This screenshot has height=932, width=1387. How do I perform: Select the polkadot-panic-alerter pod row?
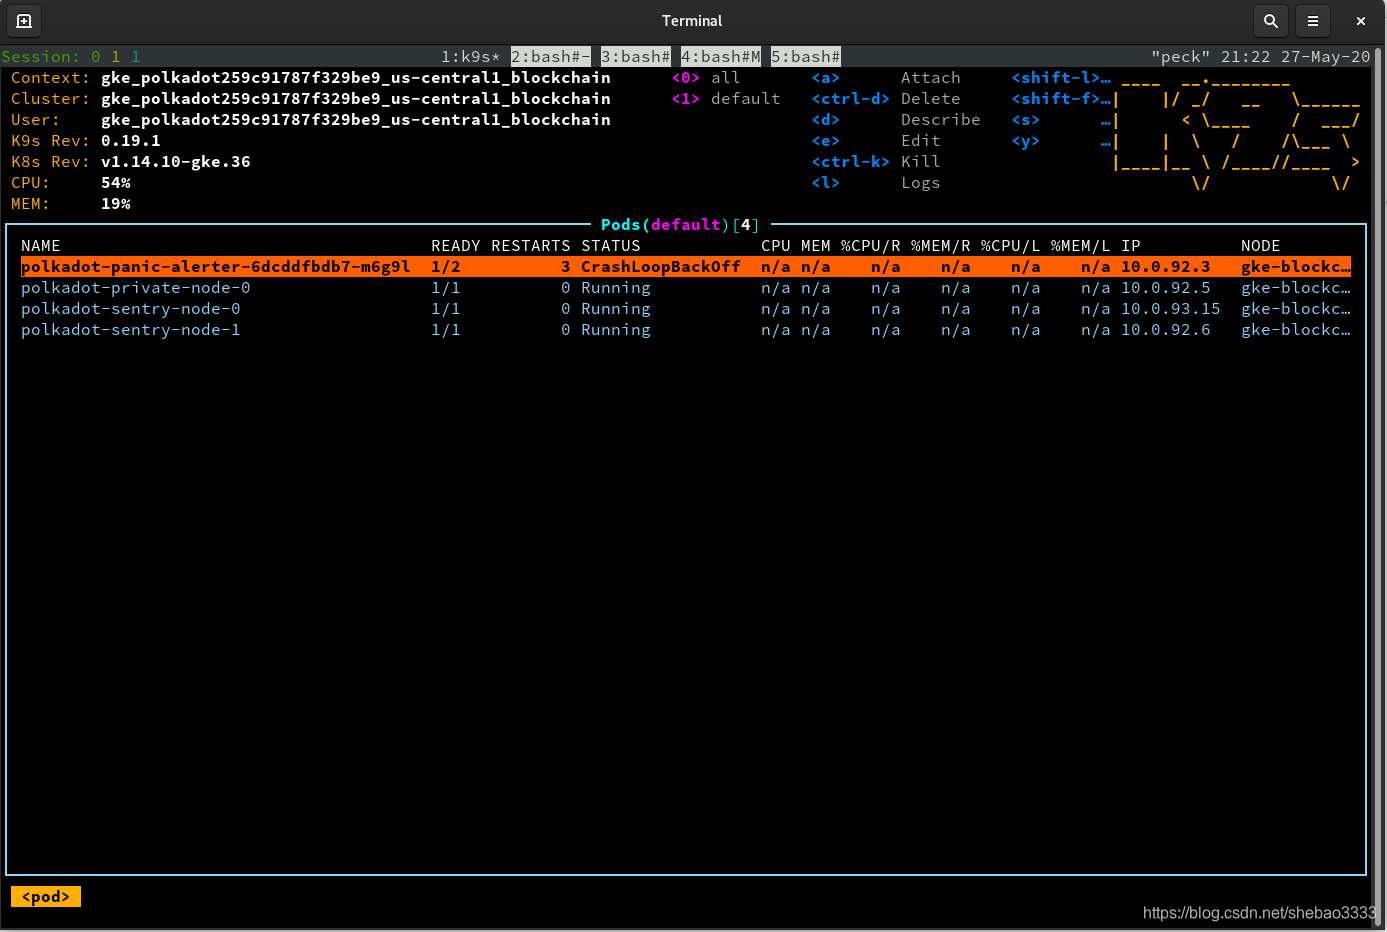(686, 267)
